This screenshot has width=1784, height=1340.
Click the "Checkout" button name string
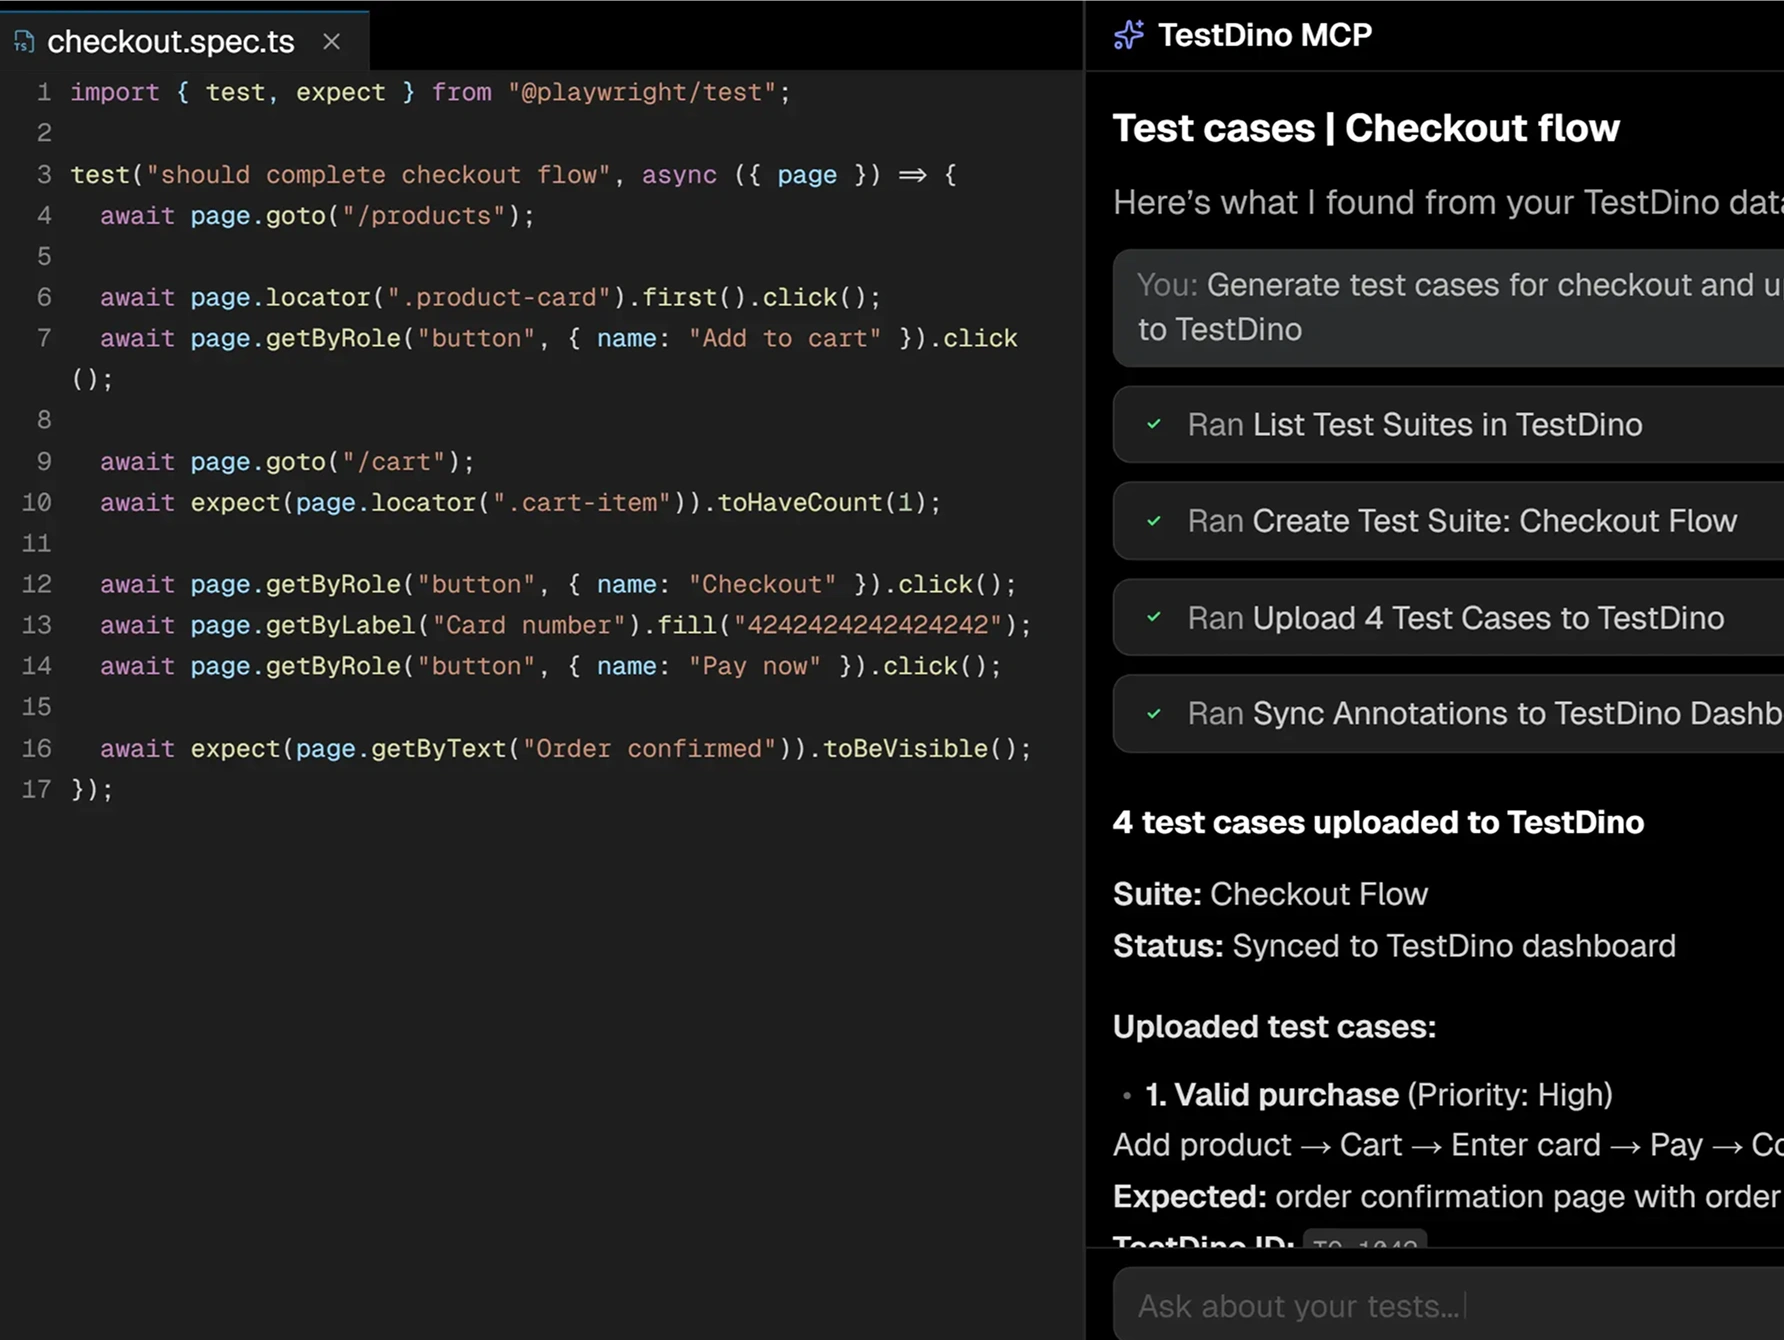point(762,584)
